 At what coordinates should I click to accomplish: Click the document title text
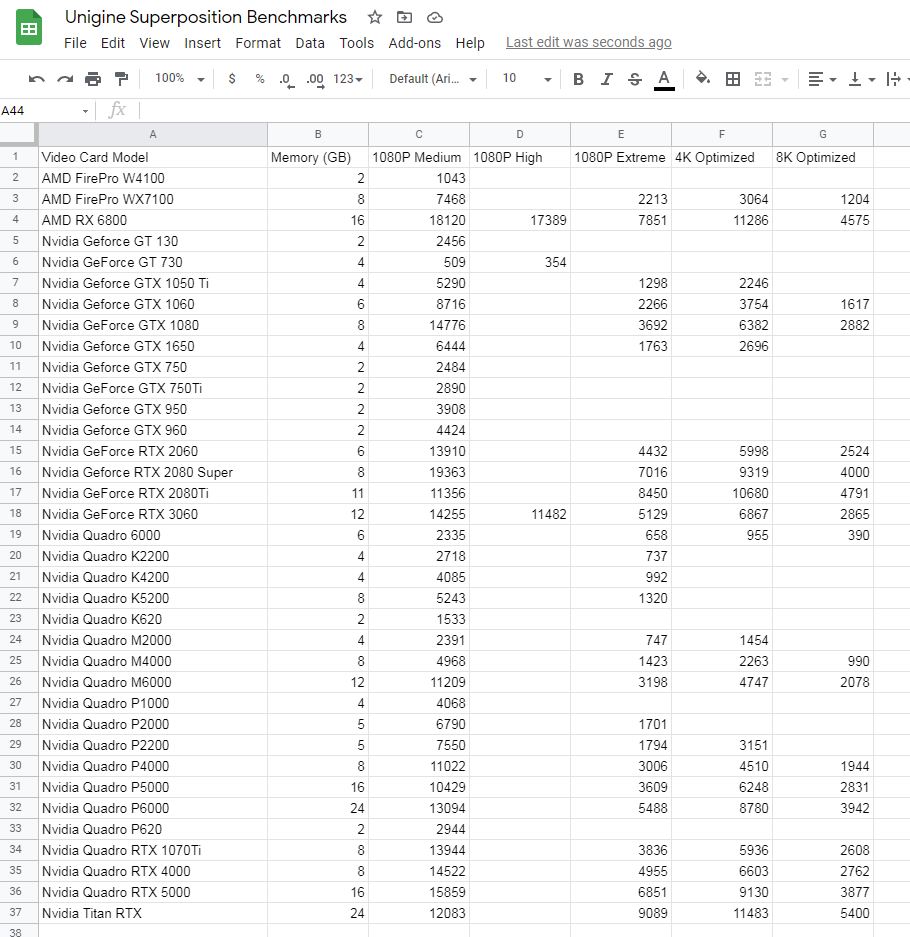[x=206, y=17]
